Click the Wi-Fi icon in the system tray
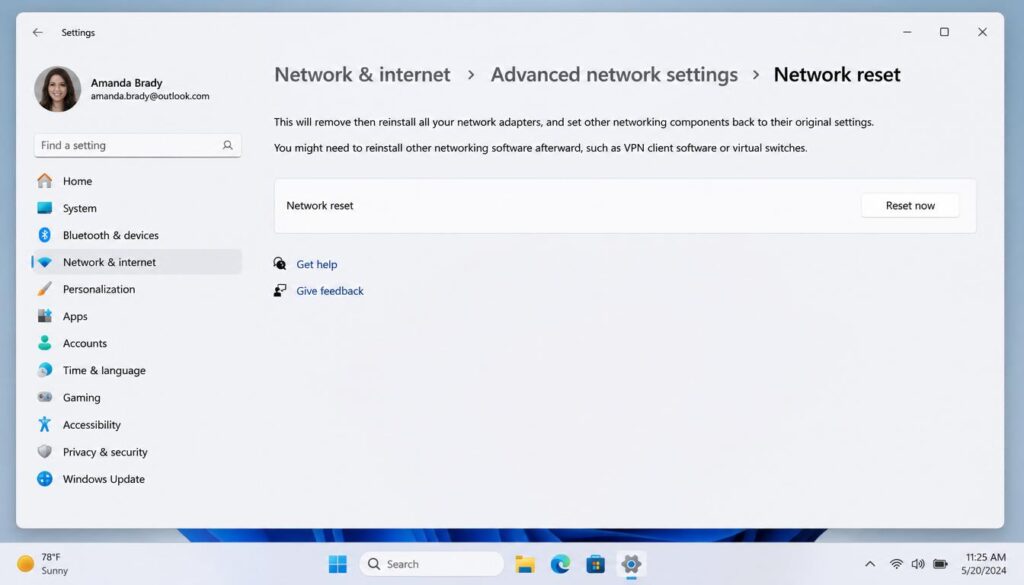Screen dimensions: 1024x585 pyautogui.click(x=896, y=563)
